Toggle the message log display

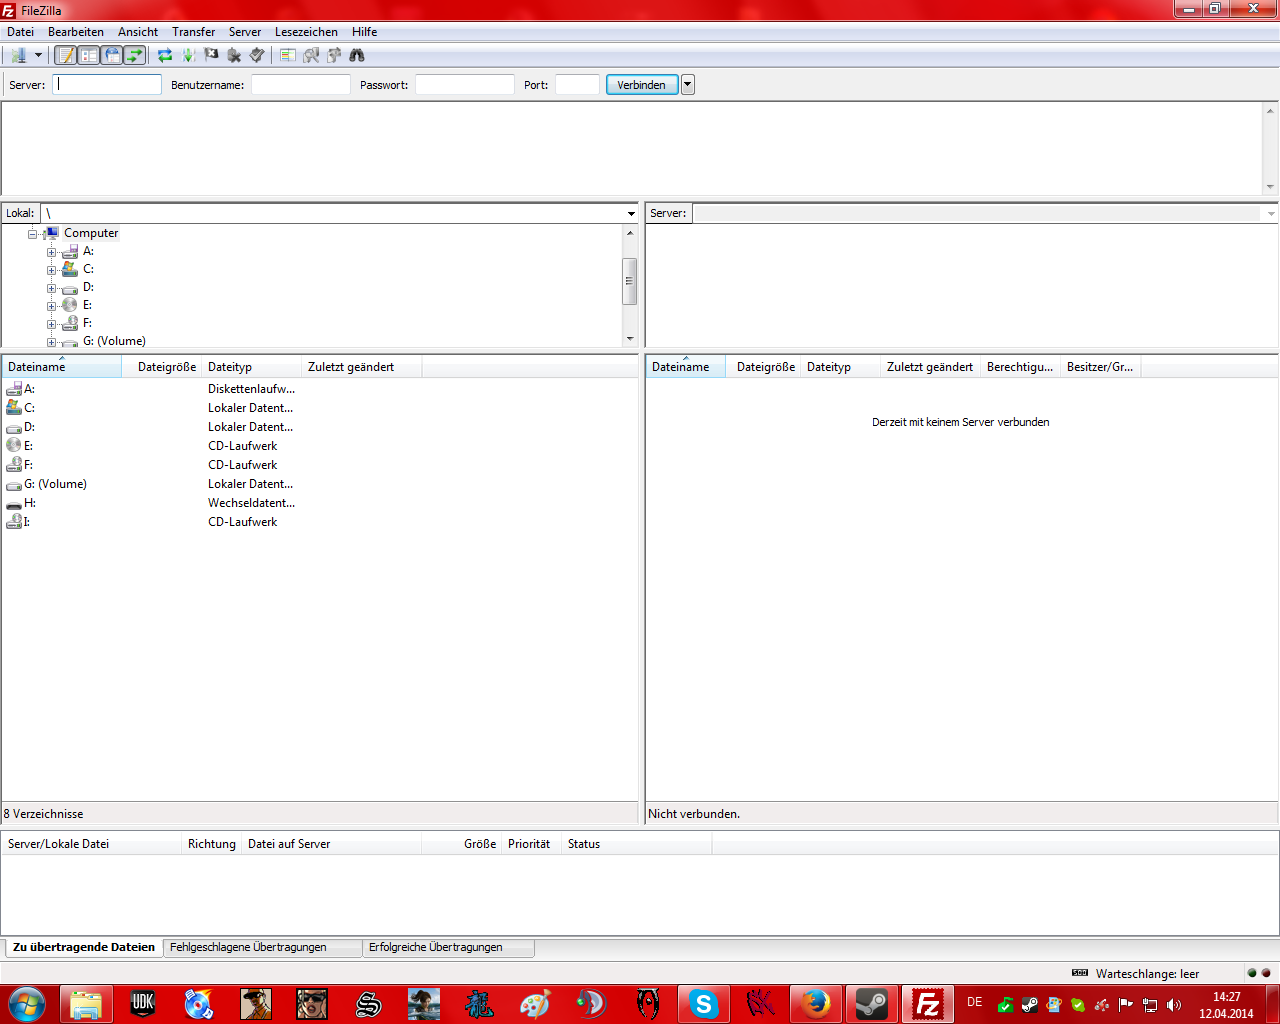(x=65, y=56)
